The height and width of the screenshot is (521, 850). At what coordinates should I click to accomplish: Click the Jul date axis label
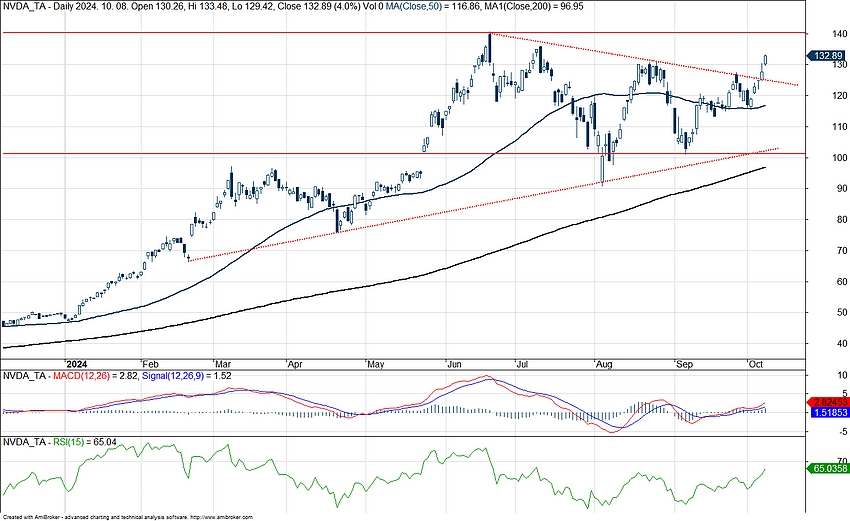pos(523,364)
